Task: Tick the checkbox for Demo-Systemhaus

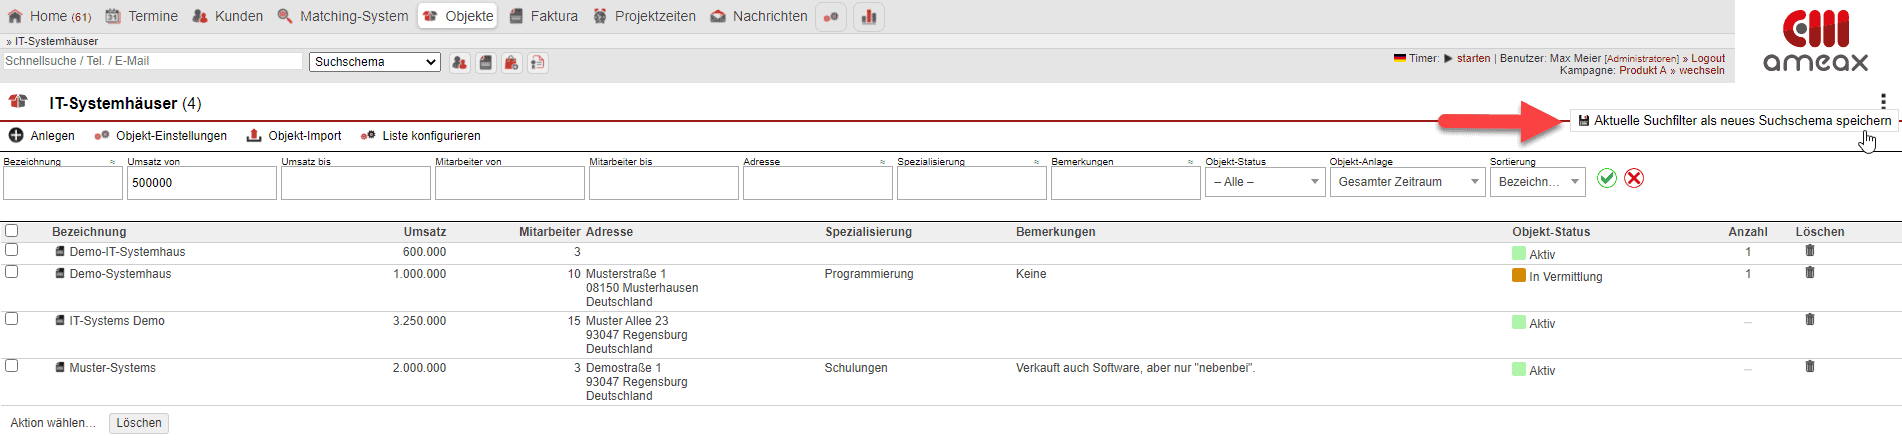Action: point(12,272)
